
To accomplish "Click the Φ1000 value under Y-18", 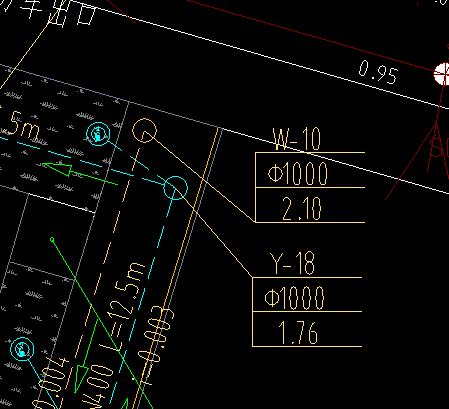I will [x=294, y=297].
